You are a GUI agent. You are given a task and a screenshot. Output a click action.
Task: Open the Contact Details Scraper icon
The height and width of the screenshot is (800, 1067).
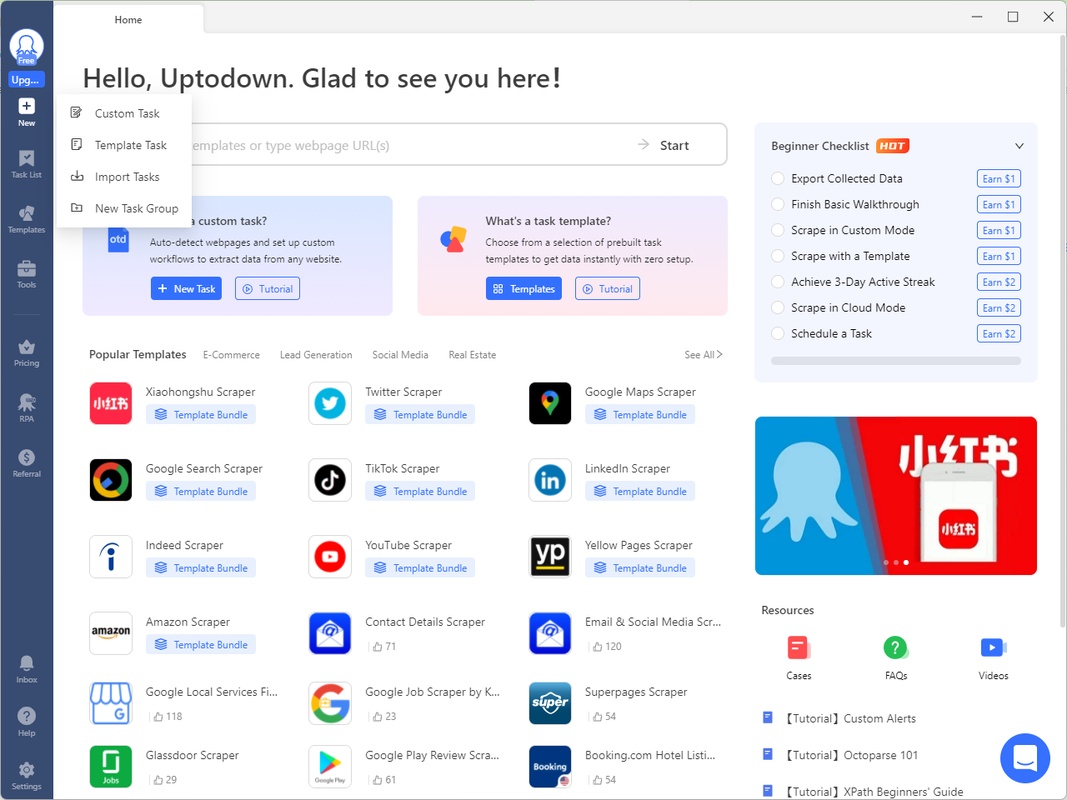pos(330,633)
